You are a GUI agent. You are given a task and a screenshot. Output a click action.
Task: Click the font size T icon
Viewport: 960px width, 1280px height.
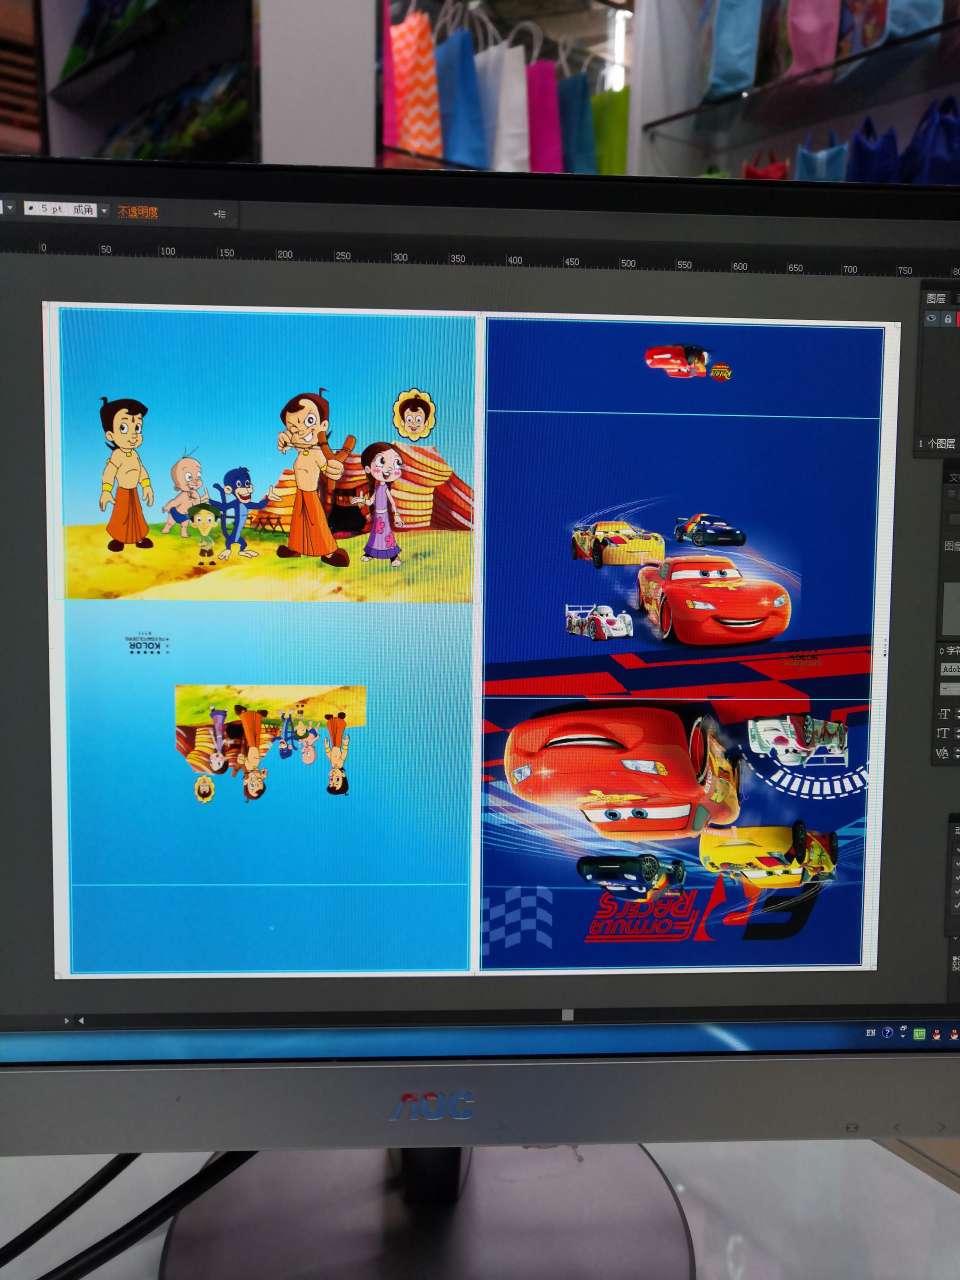tap(943, 713)
